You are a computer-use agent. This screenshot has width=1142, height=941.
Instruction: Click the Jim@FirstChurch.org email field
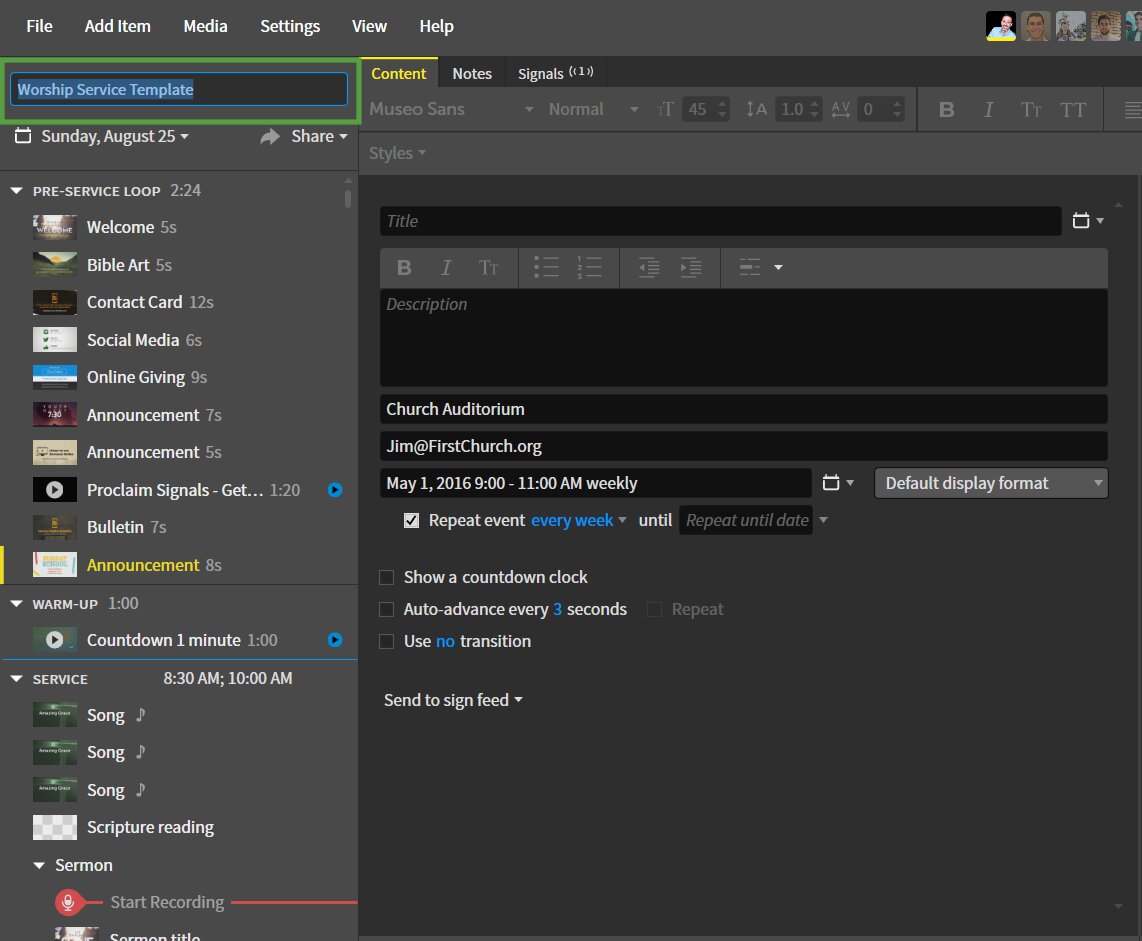point(744,446)
